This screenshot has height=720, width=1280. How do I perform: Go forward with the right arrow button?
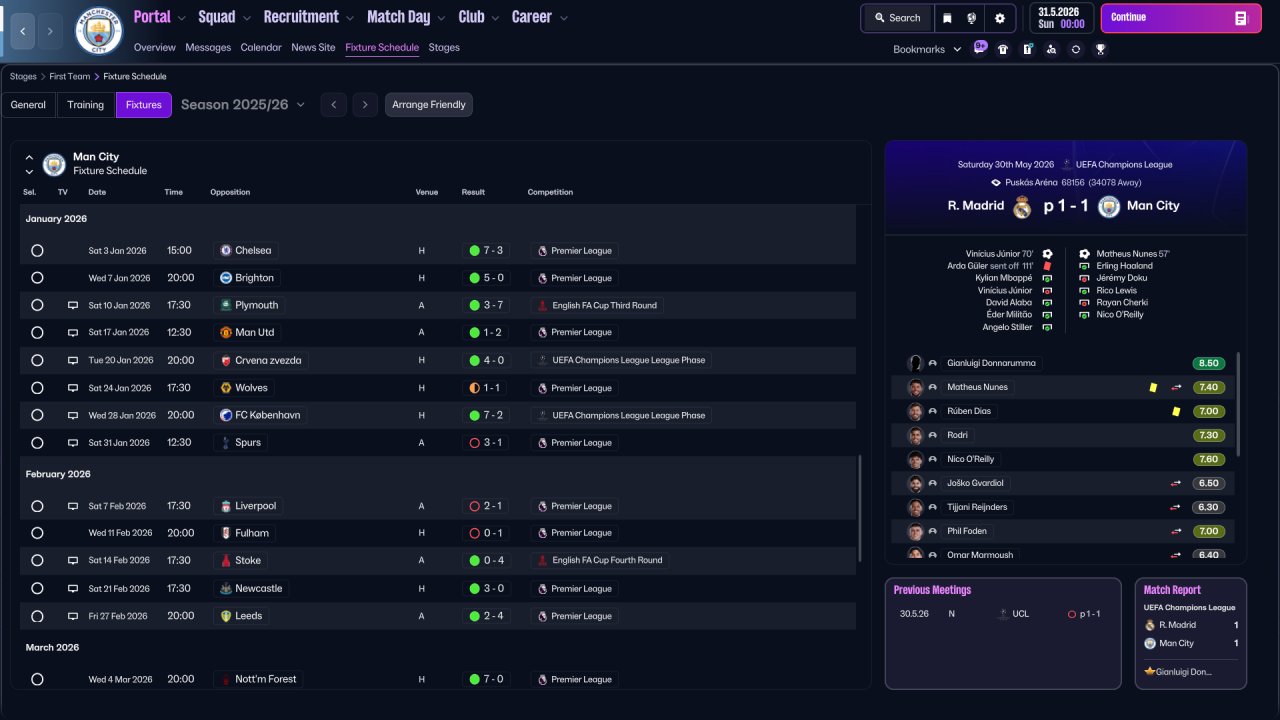coord(51,32)
